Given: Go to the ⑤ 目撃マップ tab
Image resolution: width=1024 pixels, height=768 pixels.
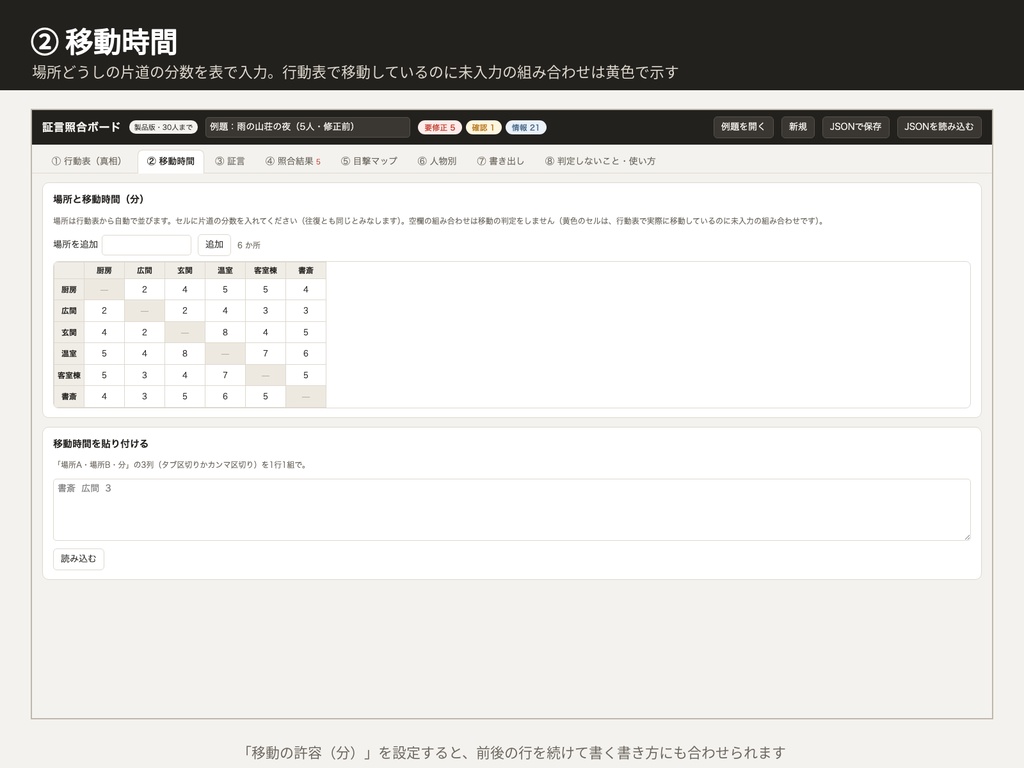Looking at the screenshot, I should [x=369, y=161].
